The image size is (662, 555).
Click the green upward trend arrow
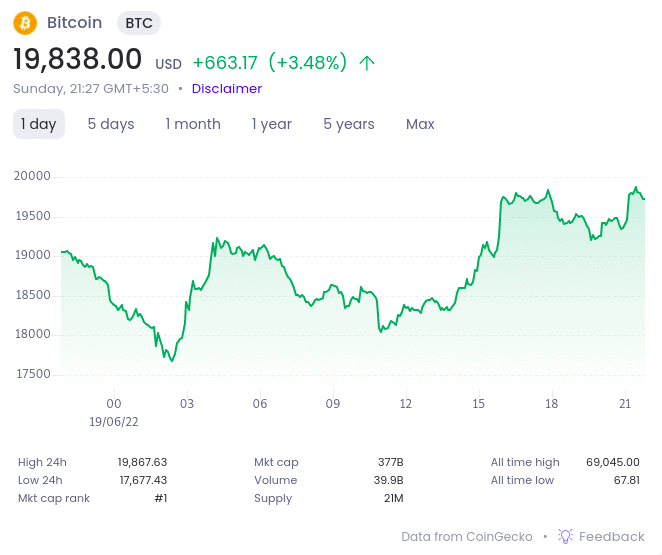(366, 63)
